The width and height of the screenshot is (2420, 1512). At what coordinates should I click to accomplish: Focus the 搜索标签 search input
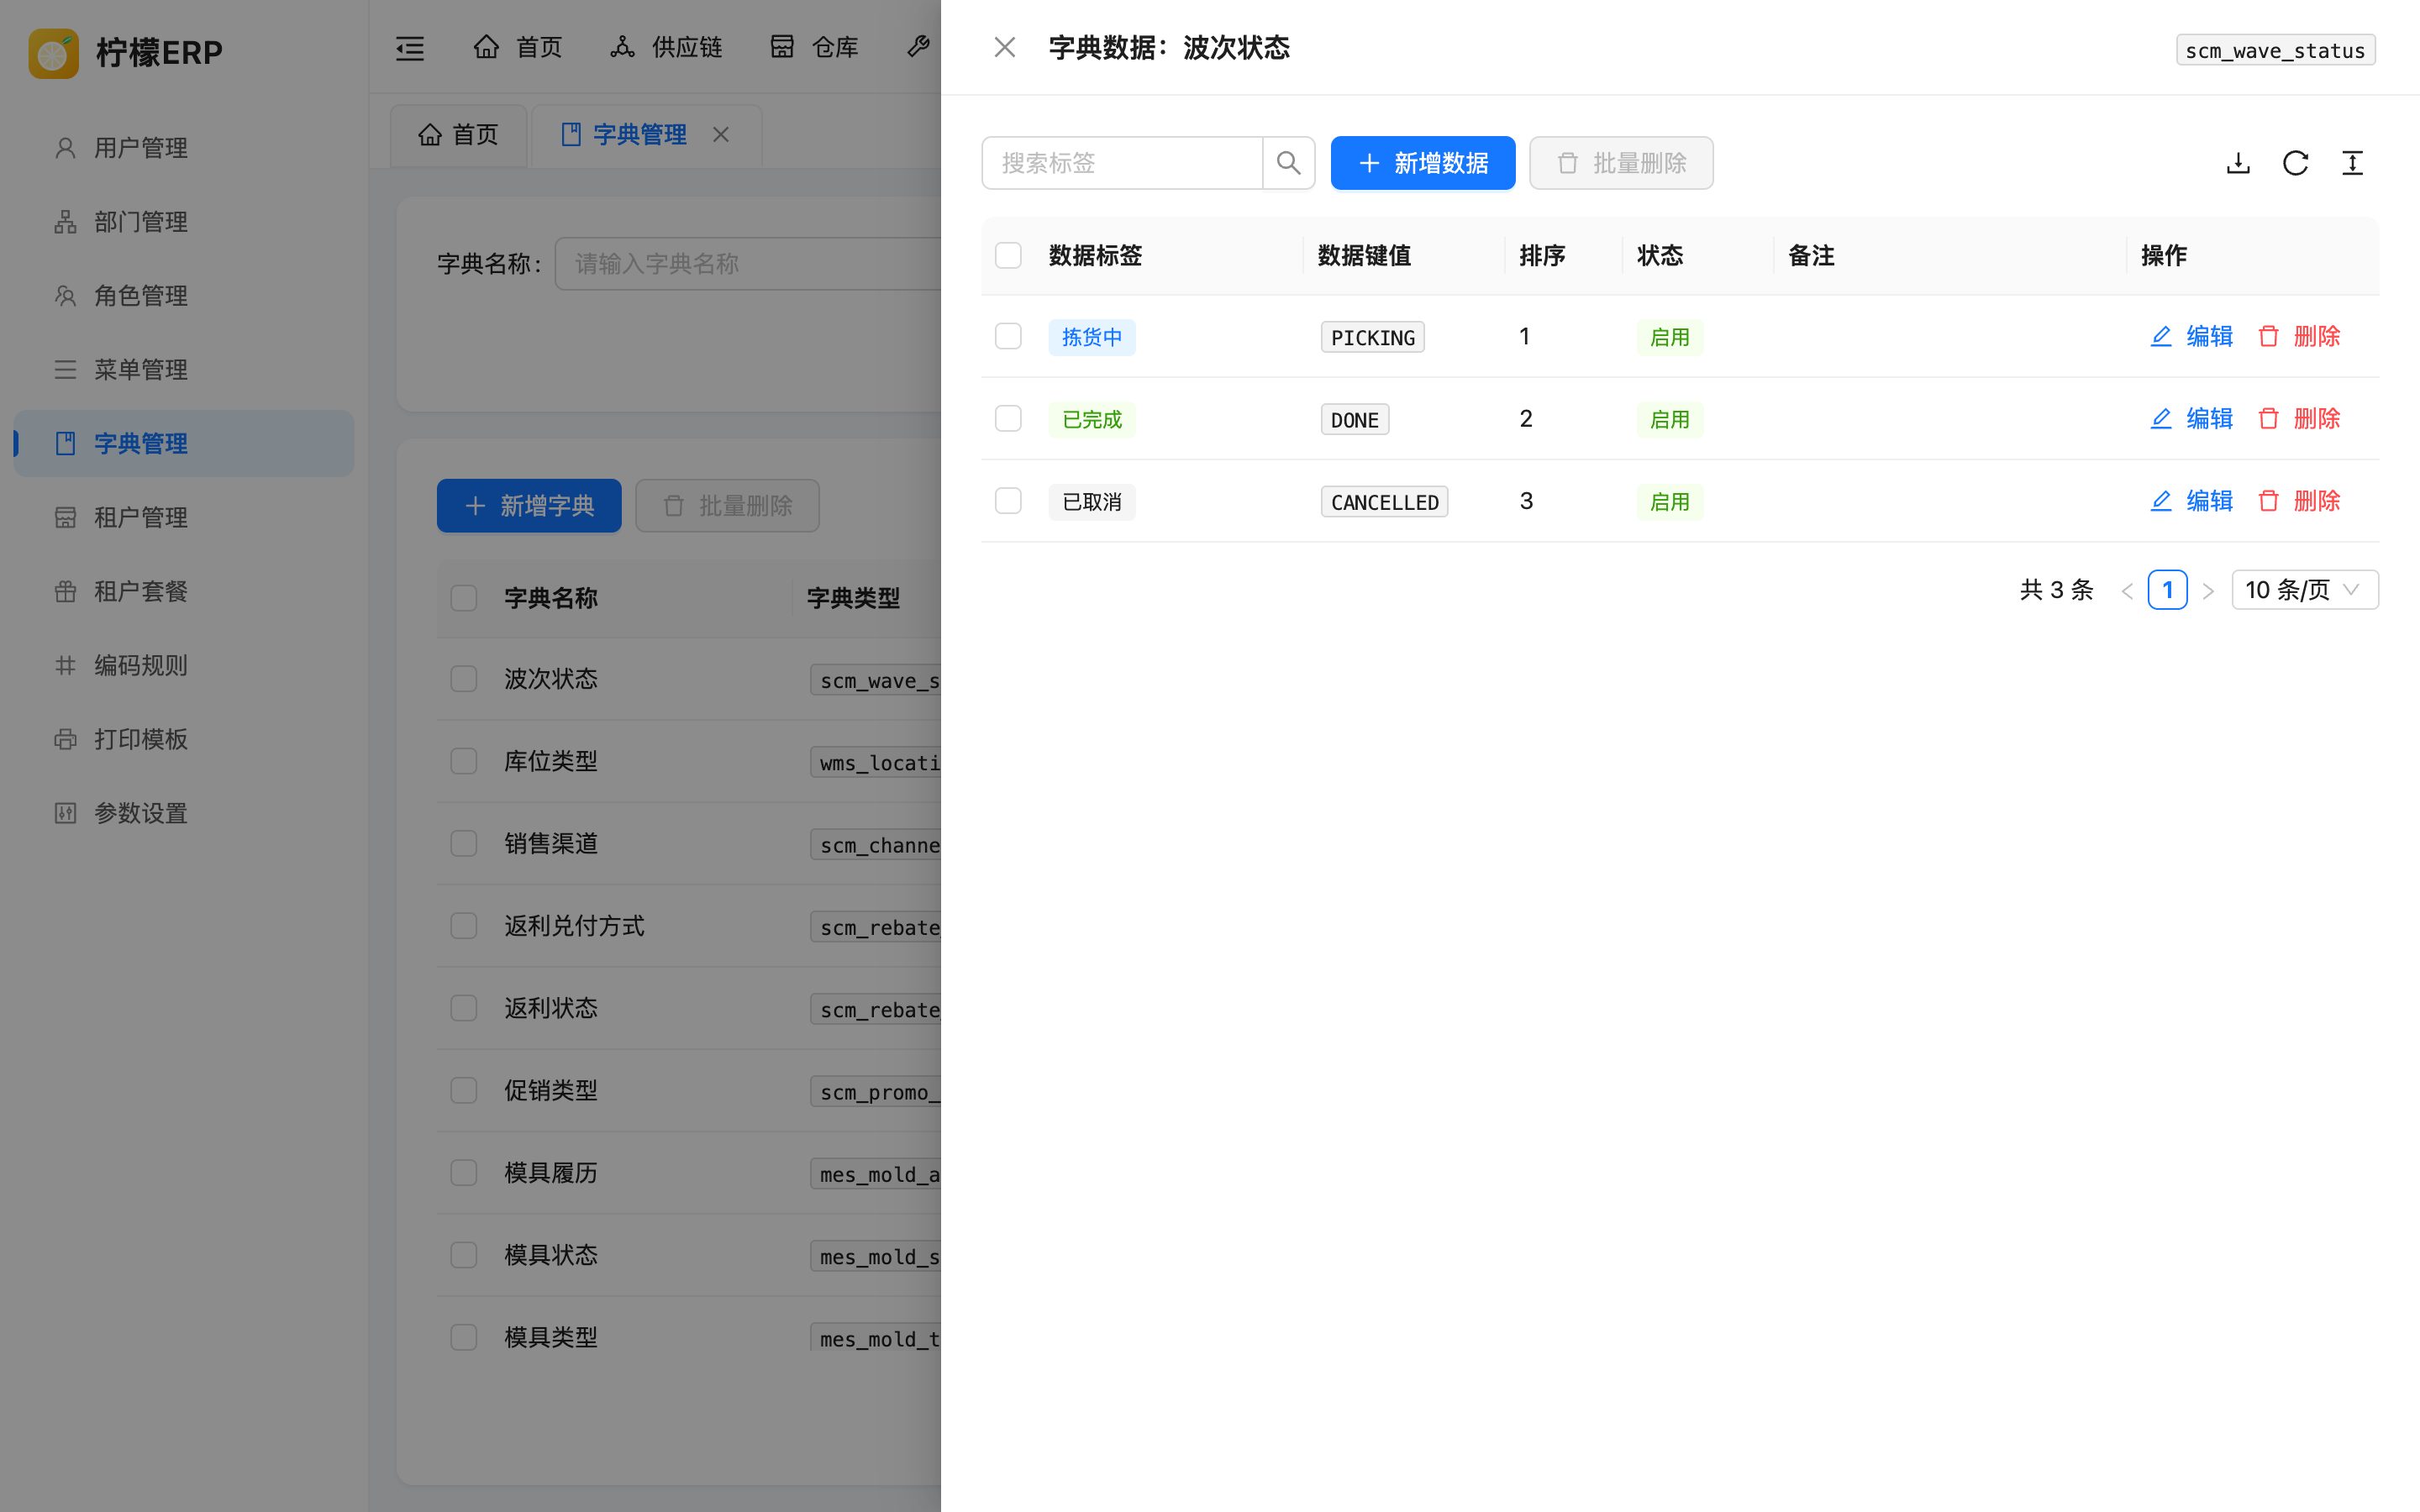point(1122,163)
